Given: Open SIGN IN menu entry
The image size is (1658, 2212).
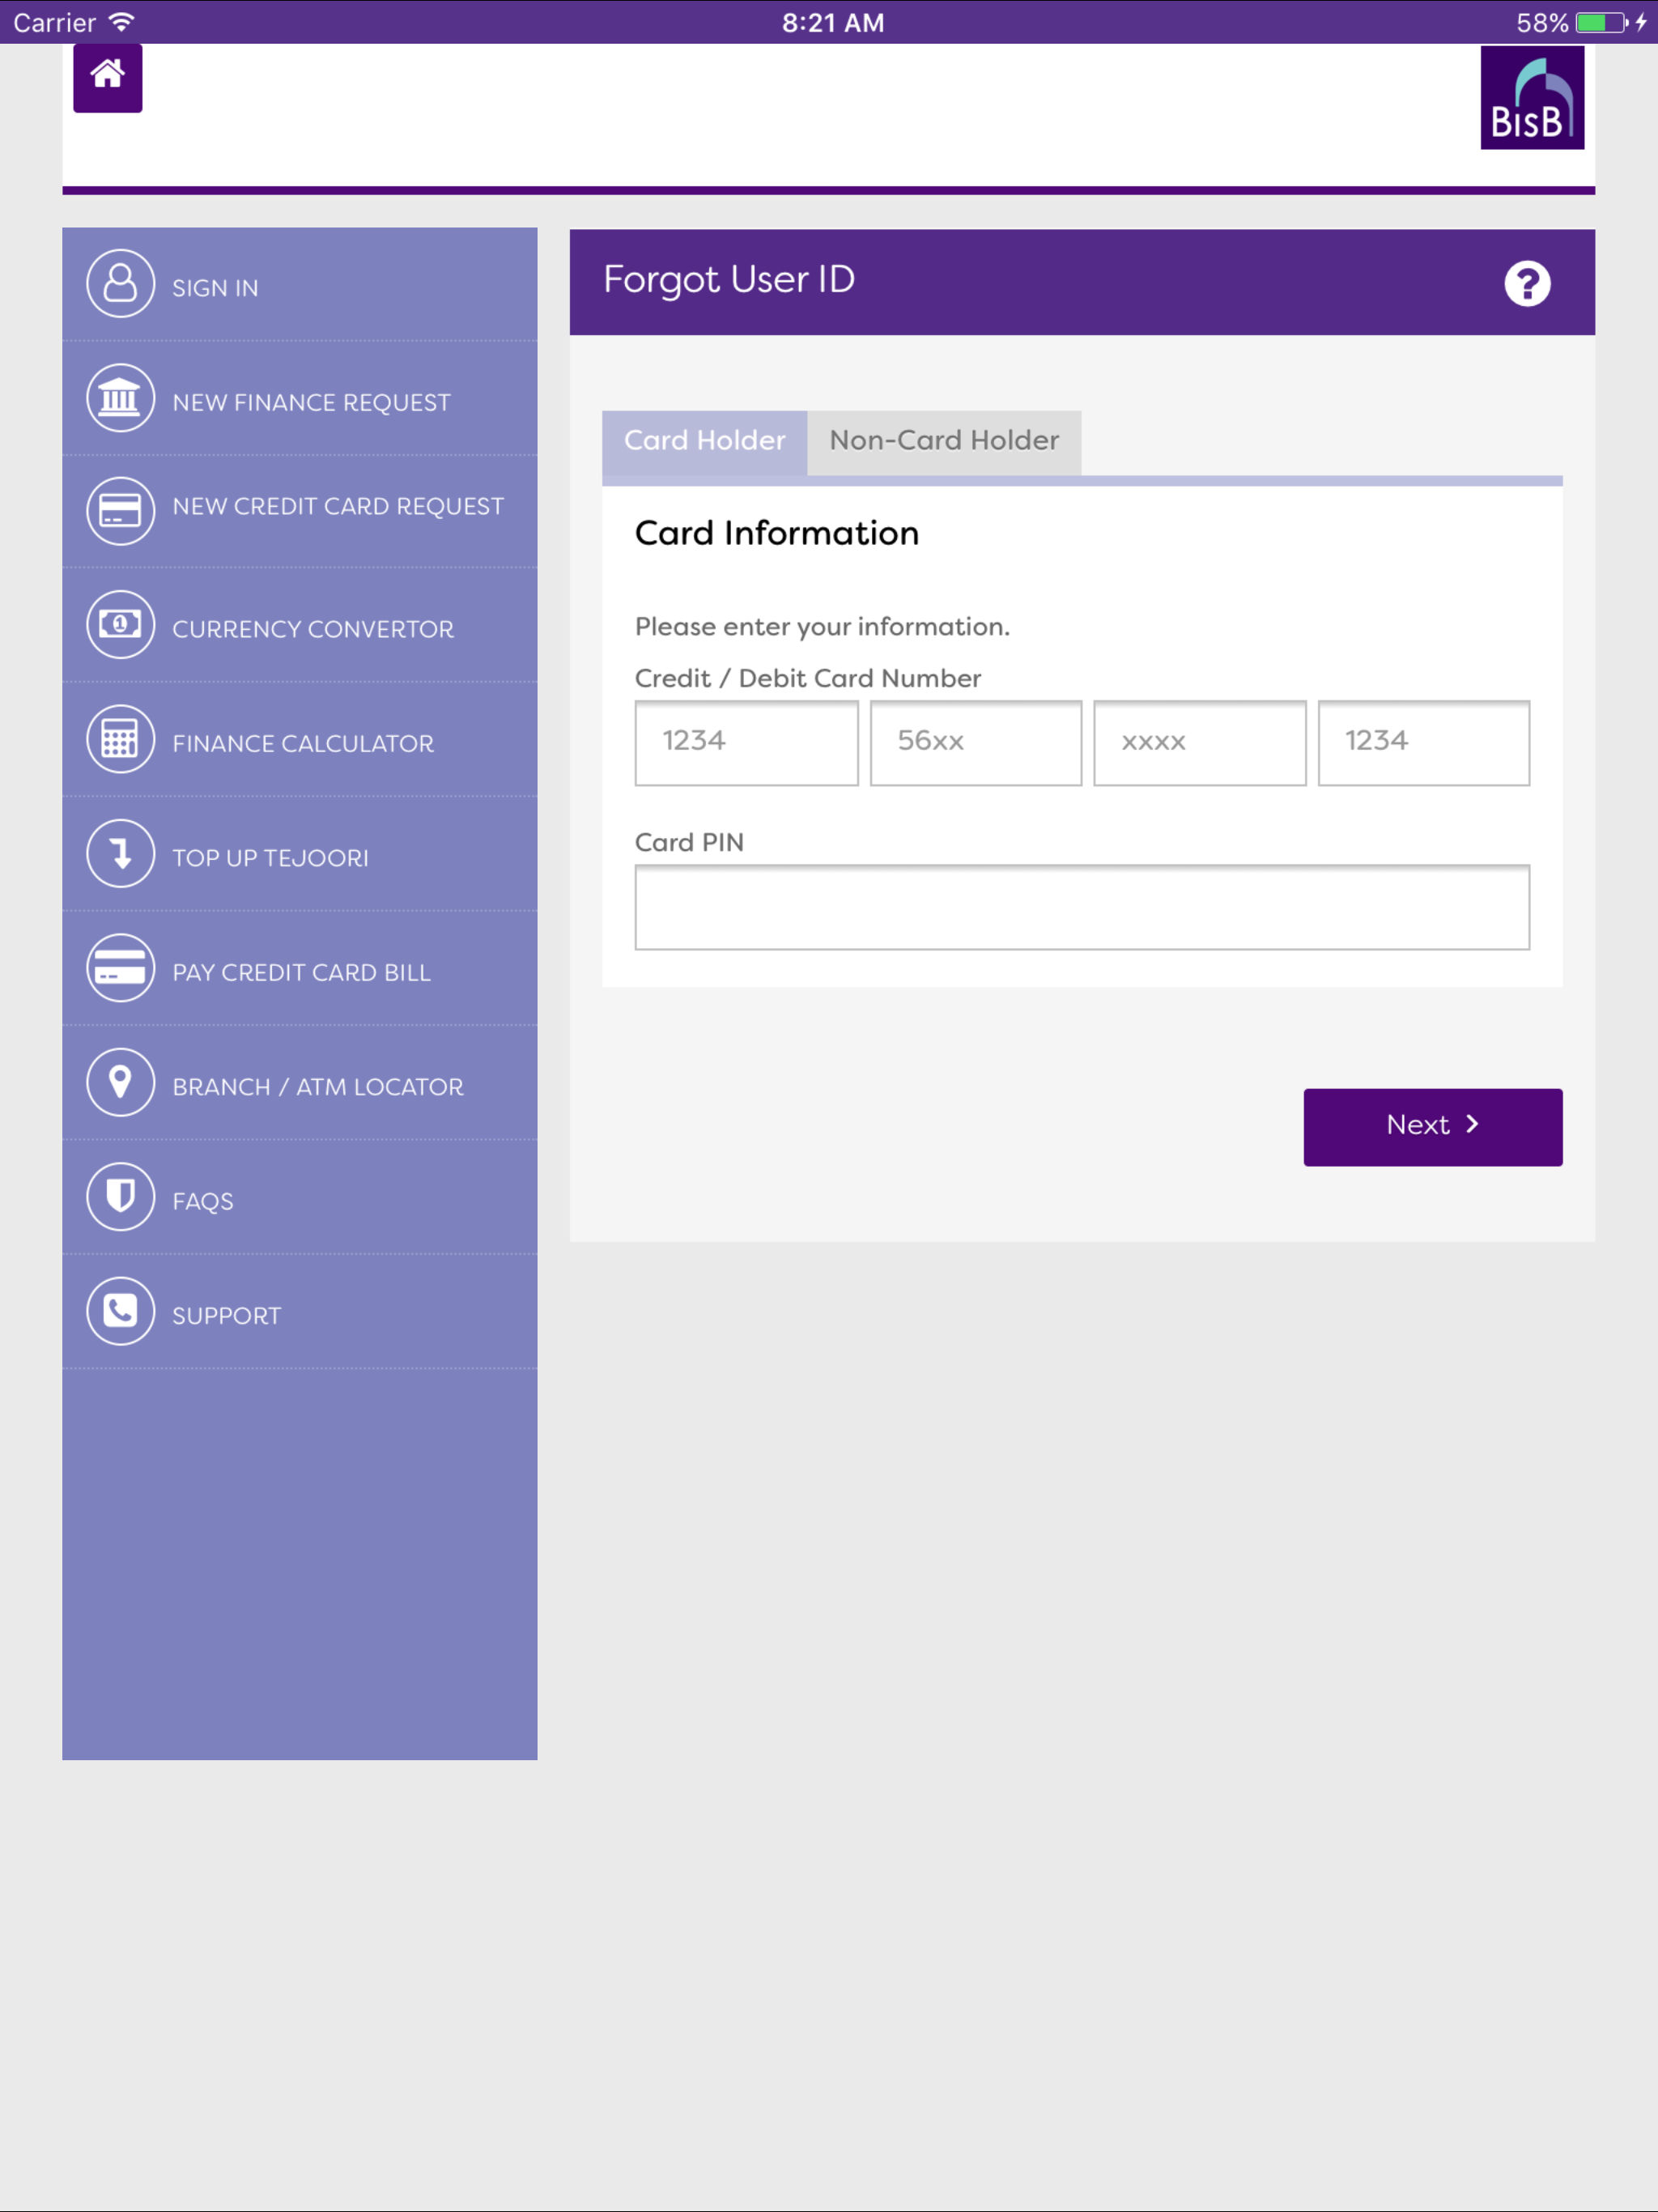Looking at the screenshot, I should [x=299, y=285].
